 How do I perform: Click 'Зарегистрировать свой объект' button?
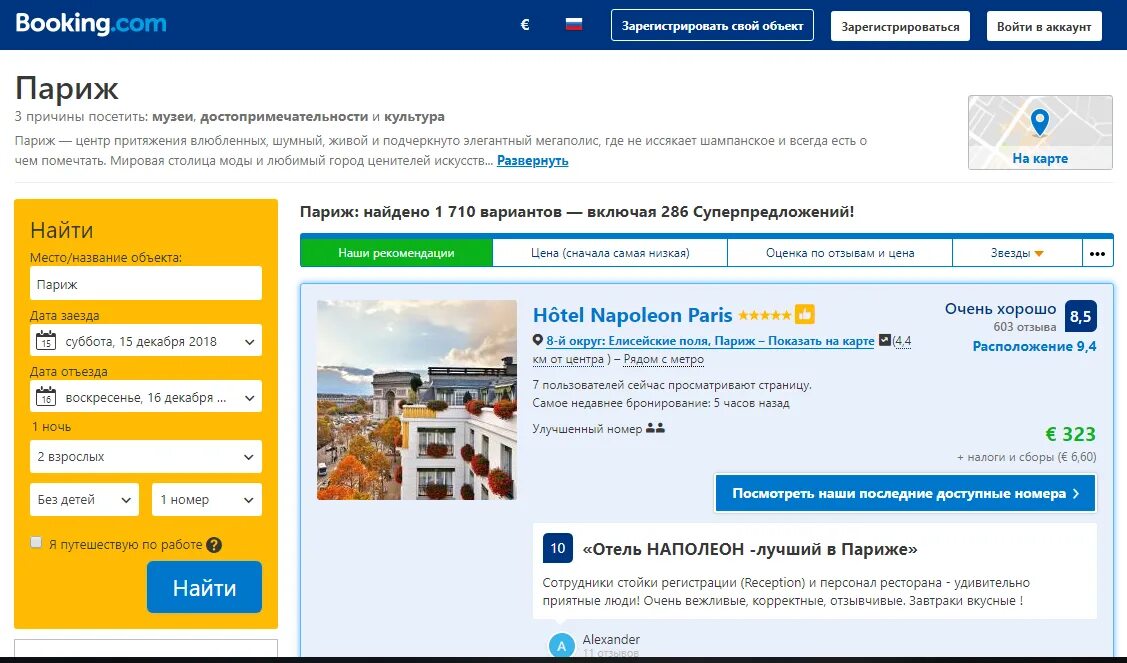click(x=712, y=25)
